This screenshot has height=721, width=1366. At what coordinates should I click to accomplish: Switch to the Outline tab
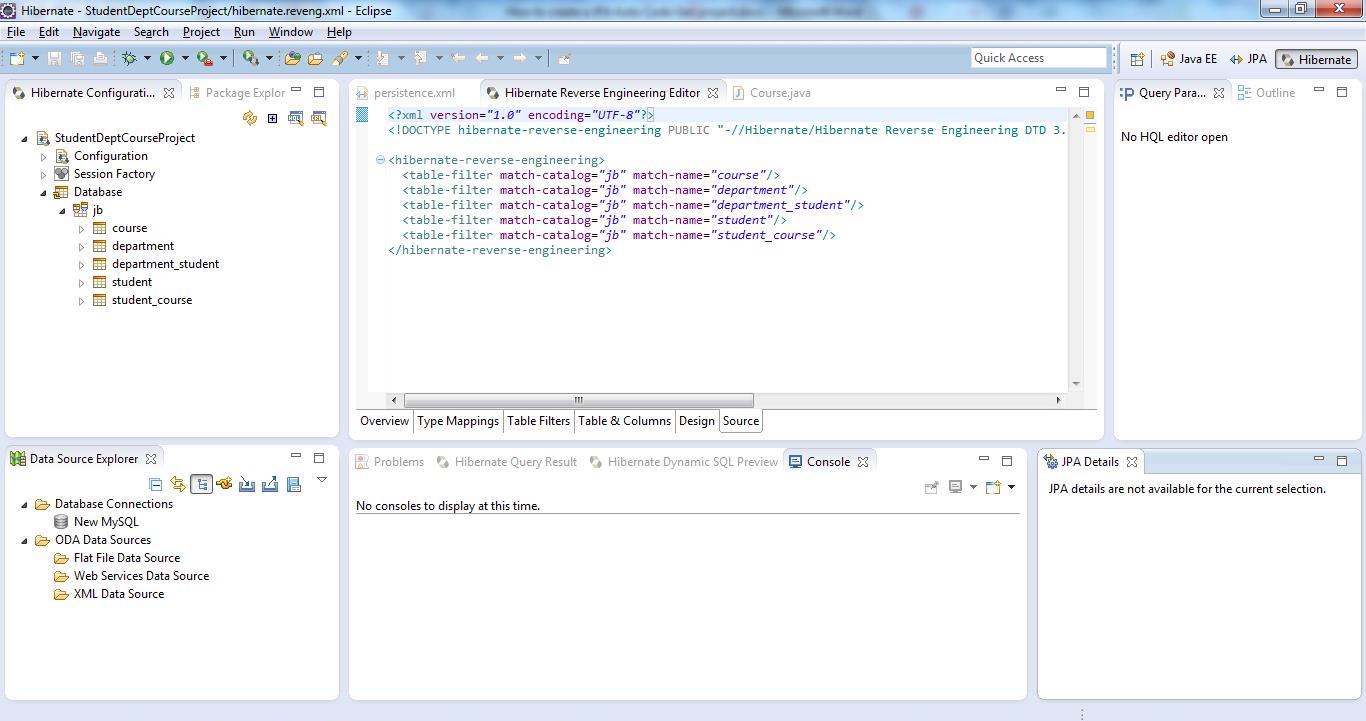pos(1266,93)
